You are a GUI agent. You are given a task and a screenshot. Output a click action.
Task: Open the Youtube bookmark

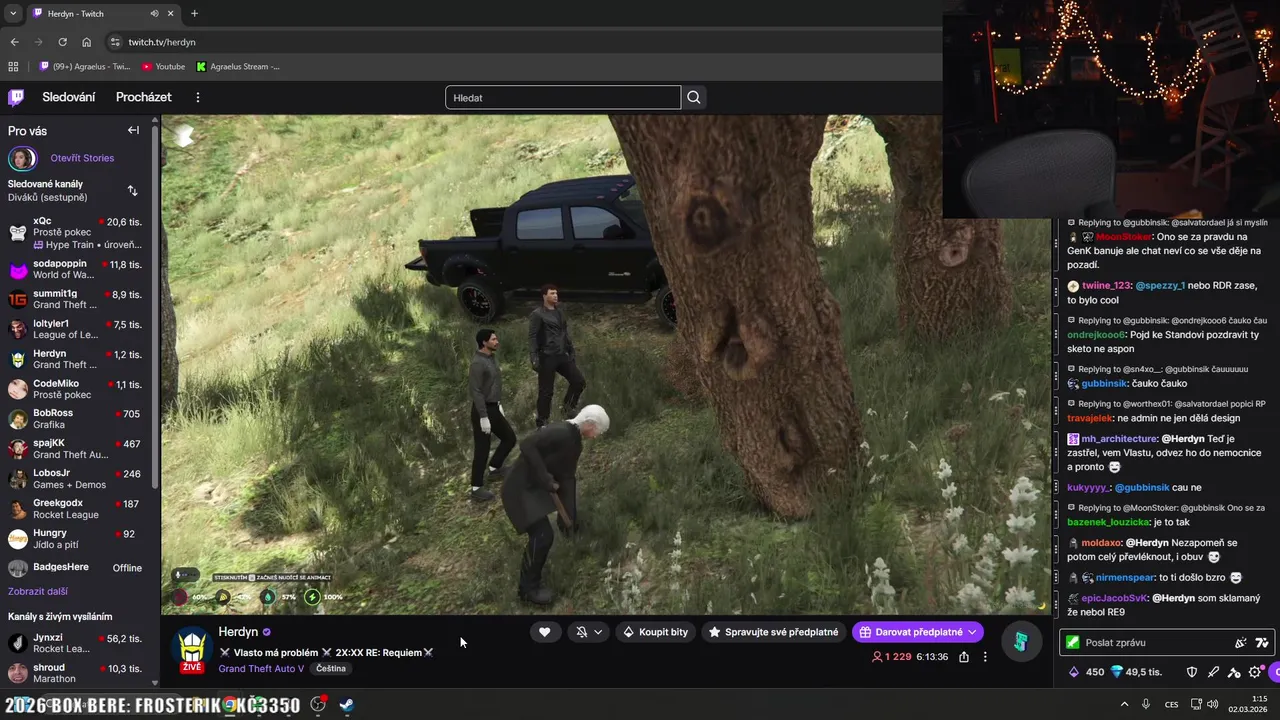[163, 67]
